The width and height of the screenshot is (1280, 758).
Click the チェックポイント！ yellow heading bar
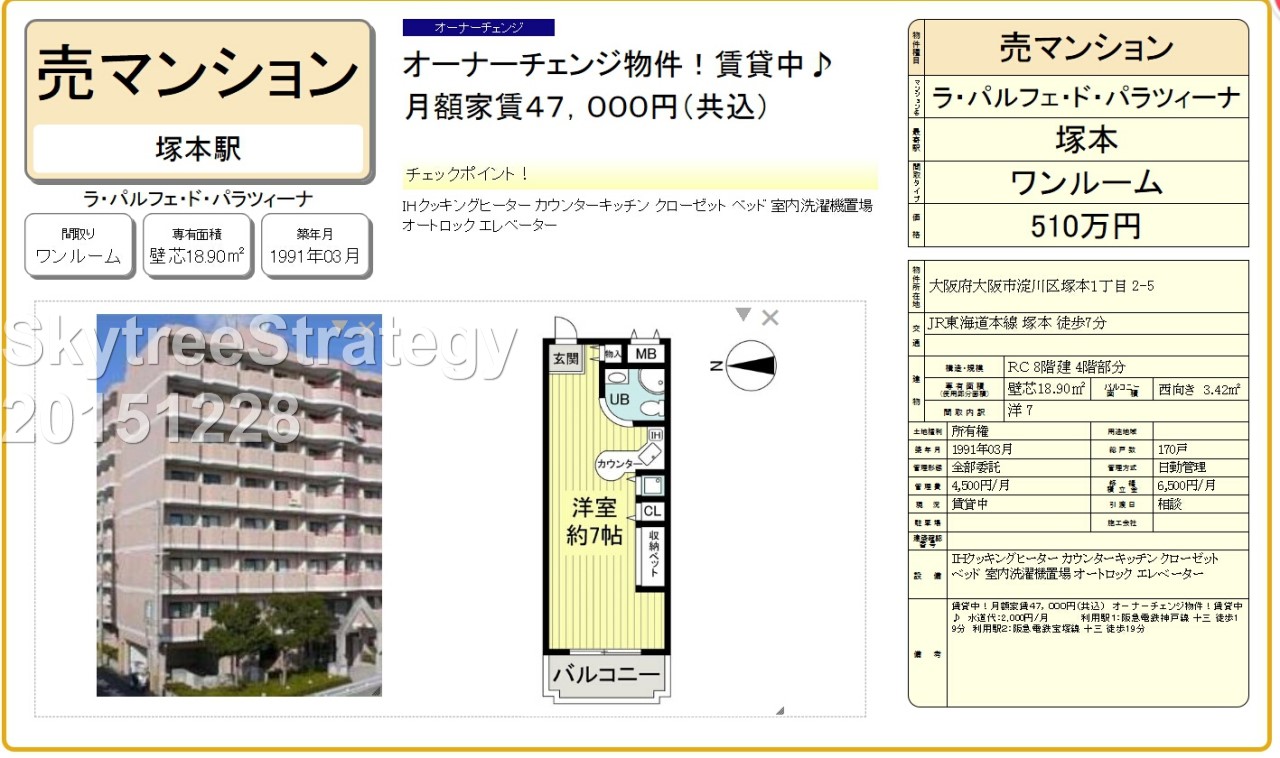click(640, 175)
